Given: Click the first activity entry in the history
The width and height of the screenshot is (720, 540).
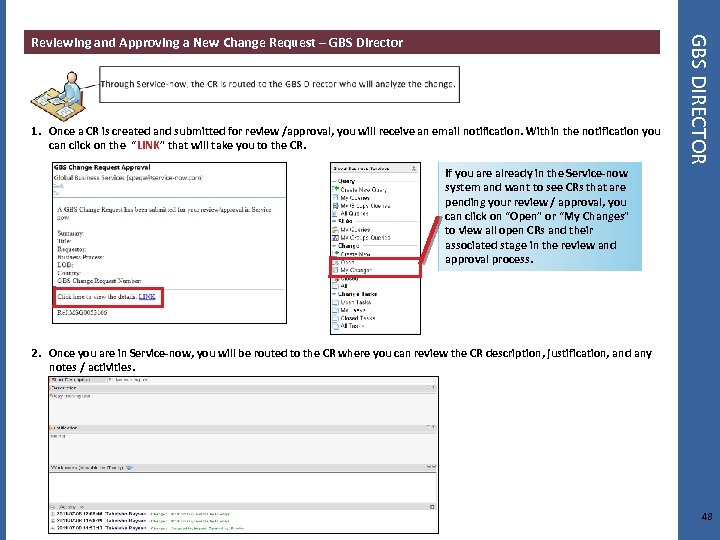Looking at the screenshot, I should tap(142, 514).
